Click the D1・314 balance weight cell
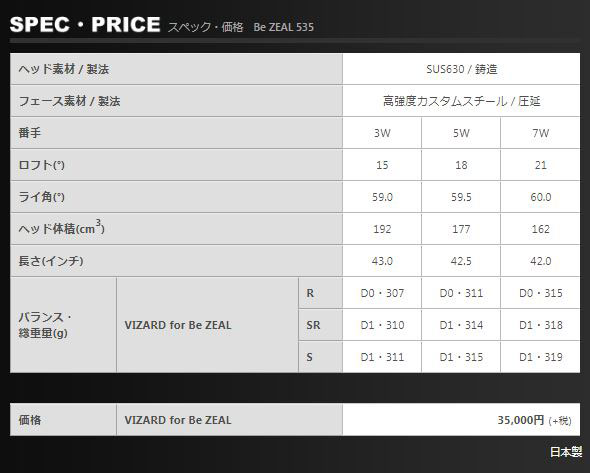 point(461,325)
